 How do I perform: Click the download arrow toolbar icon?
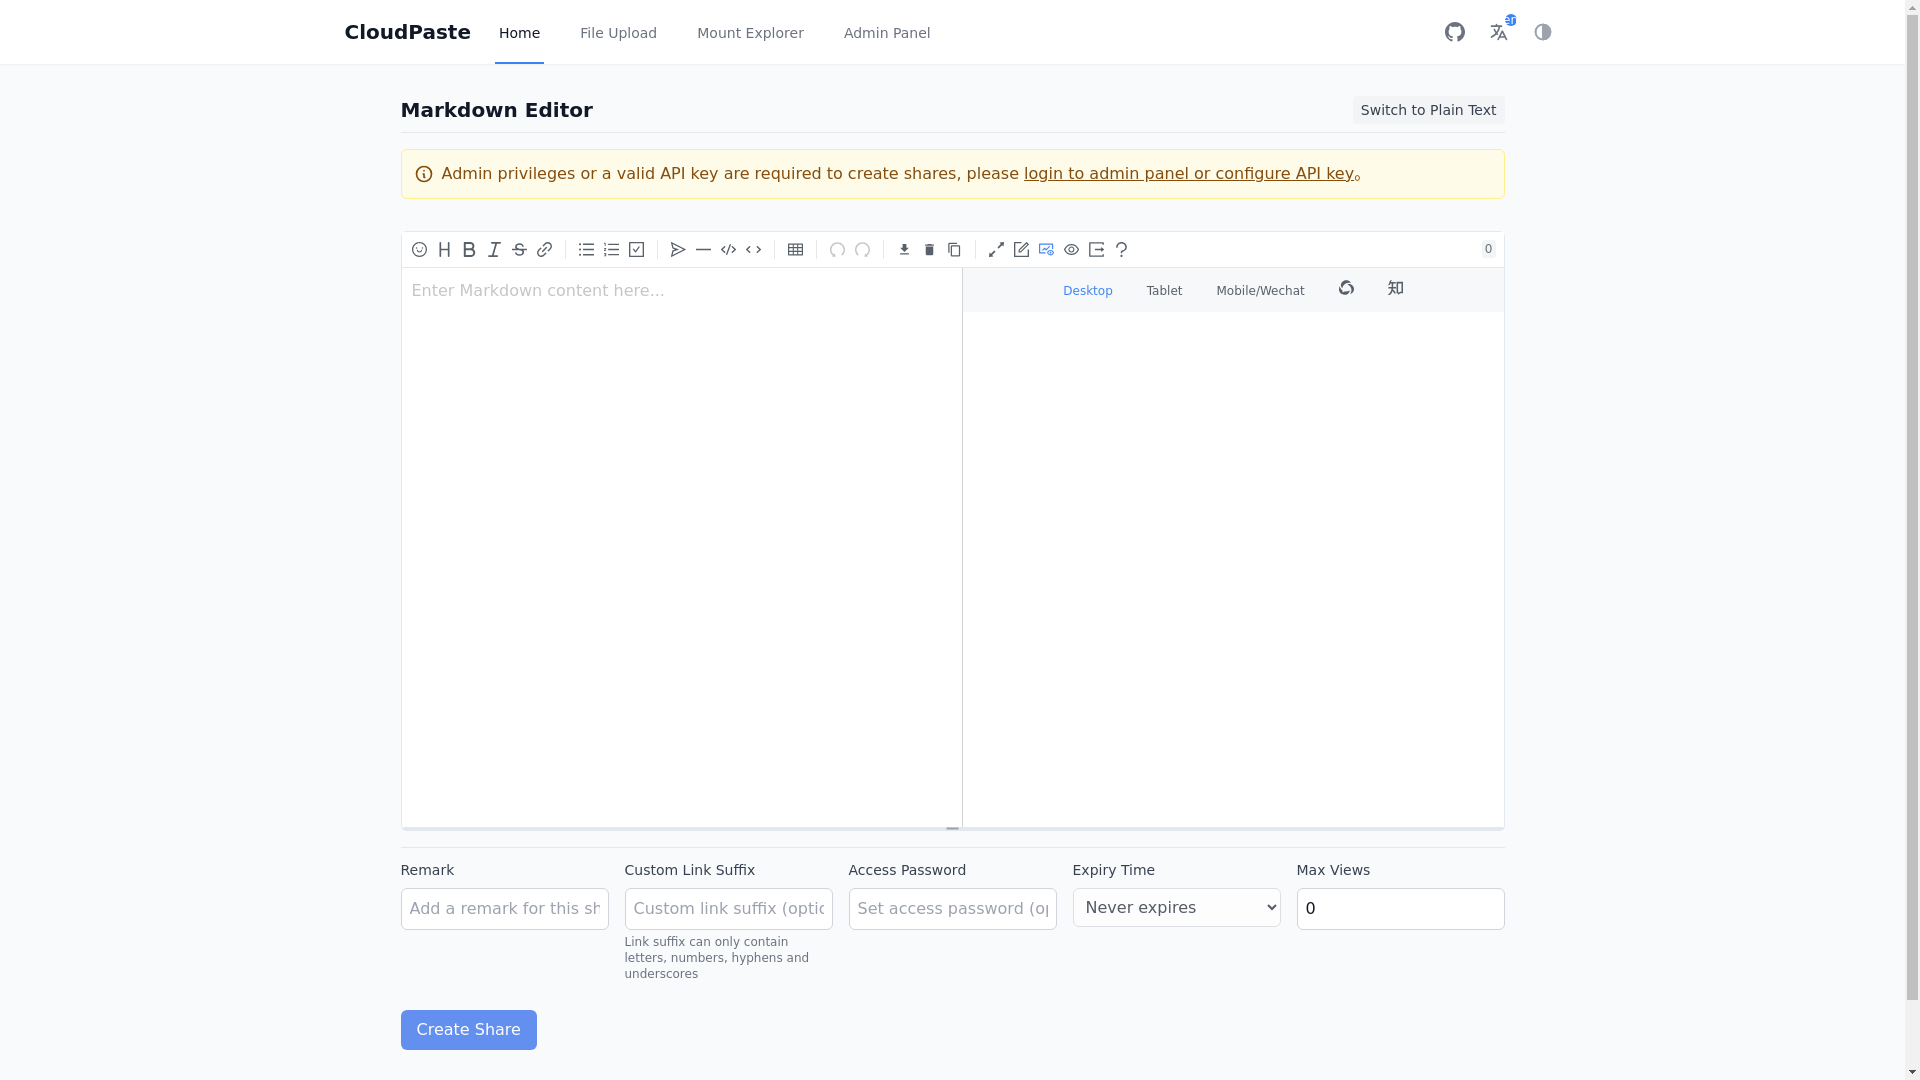(x=904, y=250)
